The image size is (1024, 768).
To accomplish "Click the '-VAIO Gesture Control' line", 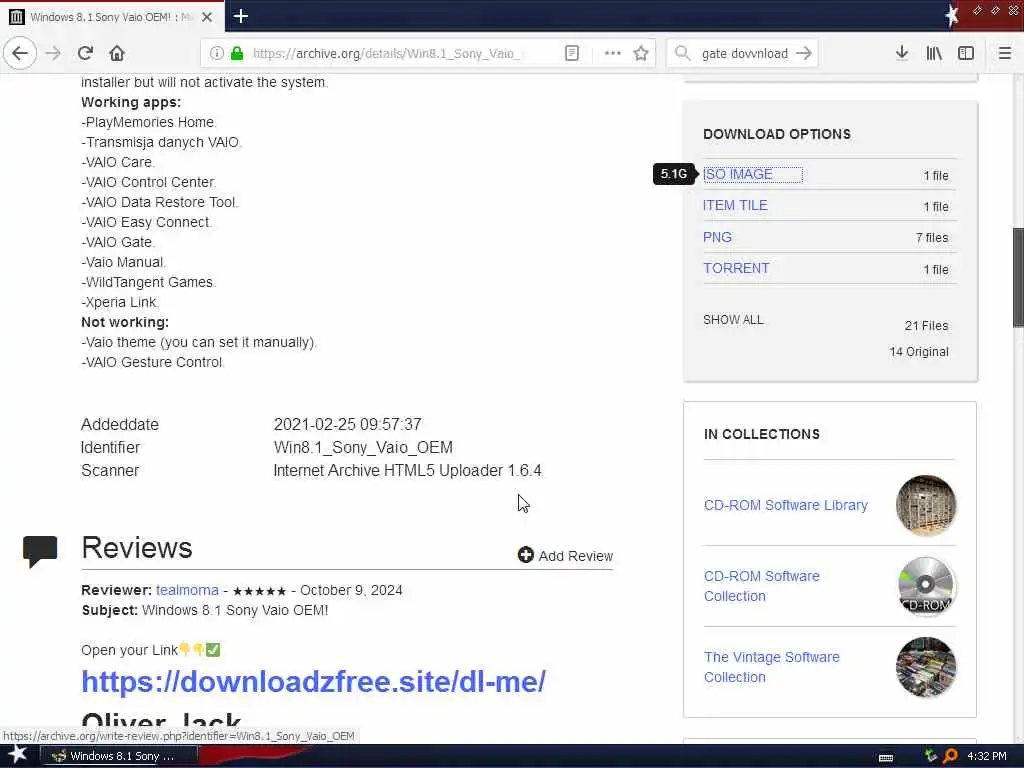I will point(153,362).
